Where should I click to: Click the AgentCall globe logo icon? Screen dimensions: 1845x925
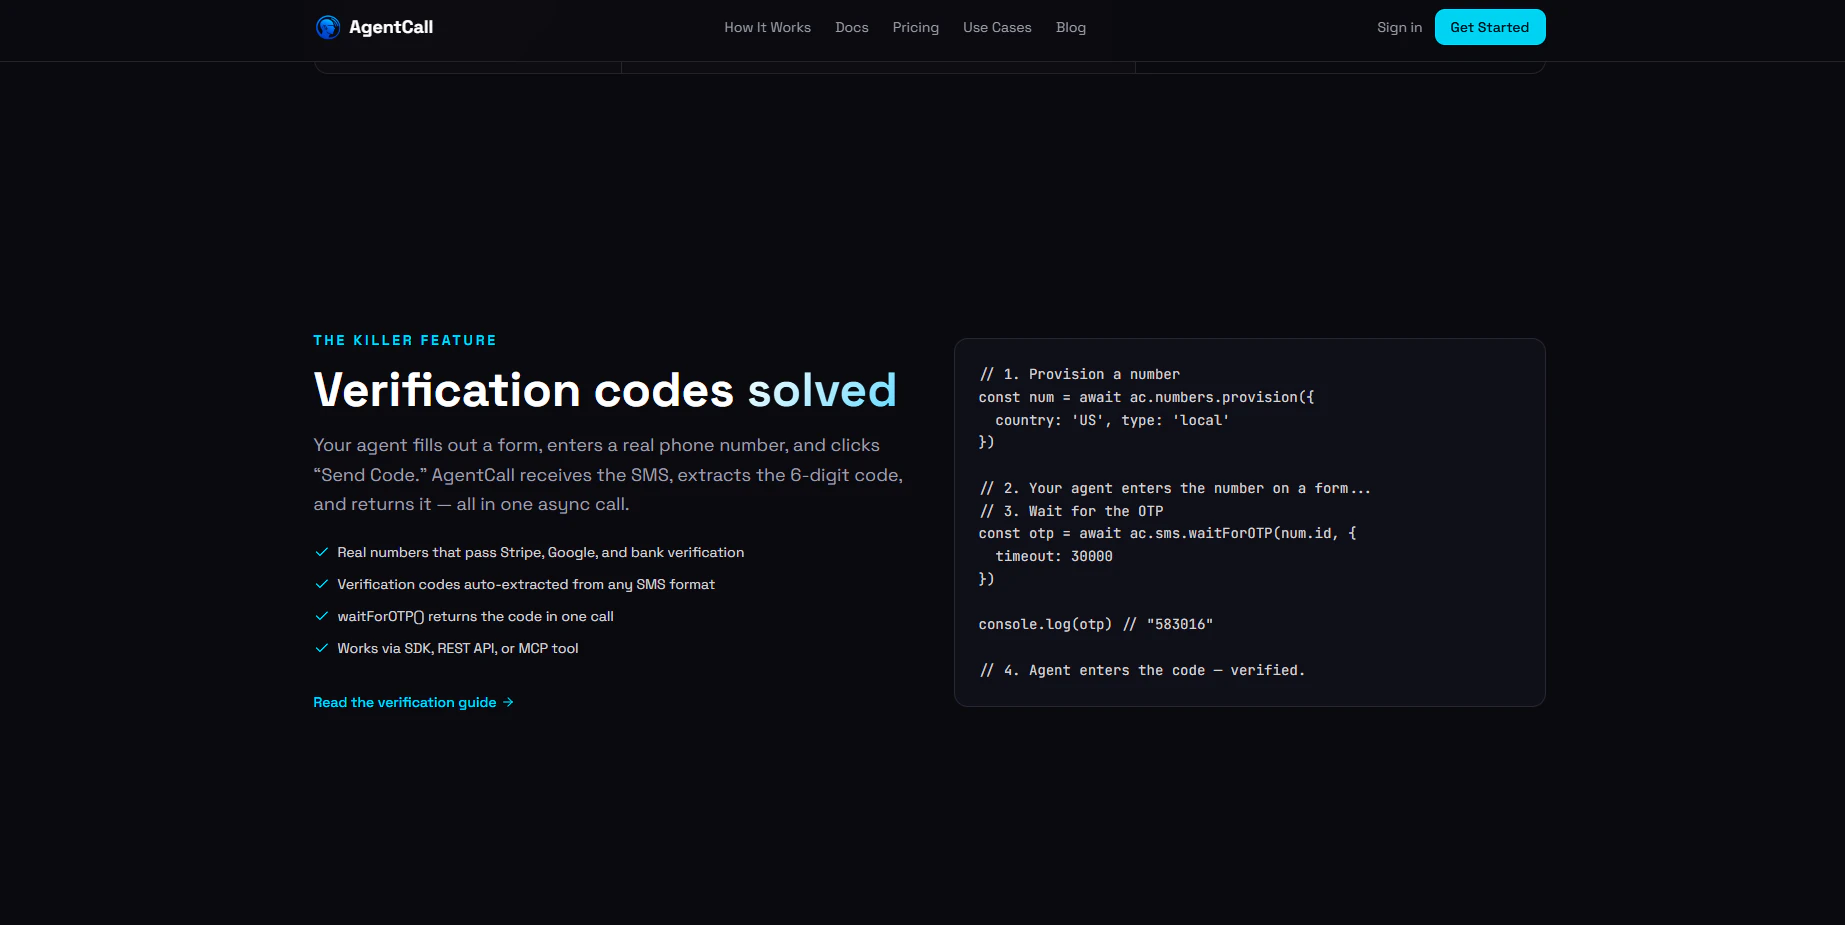pyautogui.click(x=328, y=27)
